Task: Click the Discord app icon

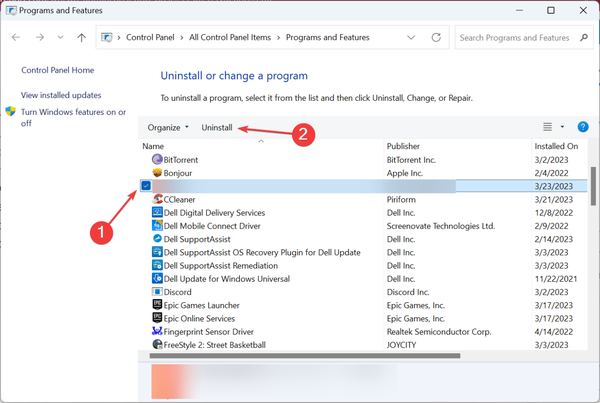Action: click(x=157, y=292)
